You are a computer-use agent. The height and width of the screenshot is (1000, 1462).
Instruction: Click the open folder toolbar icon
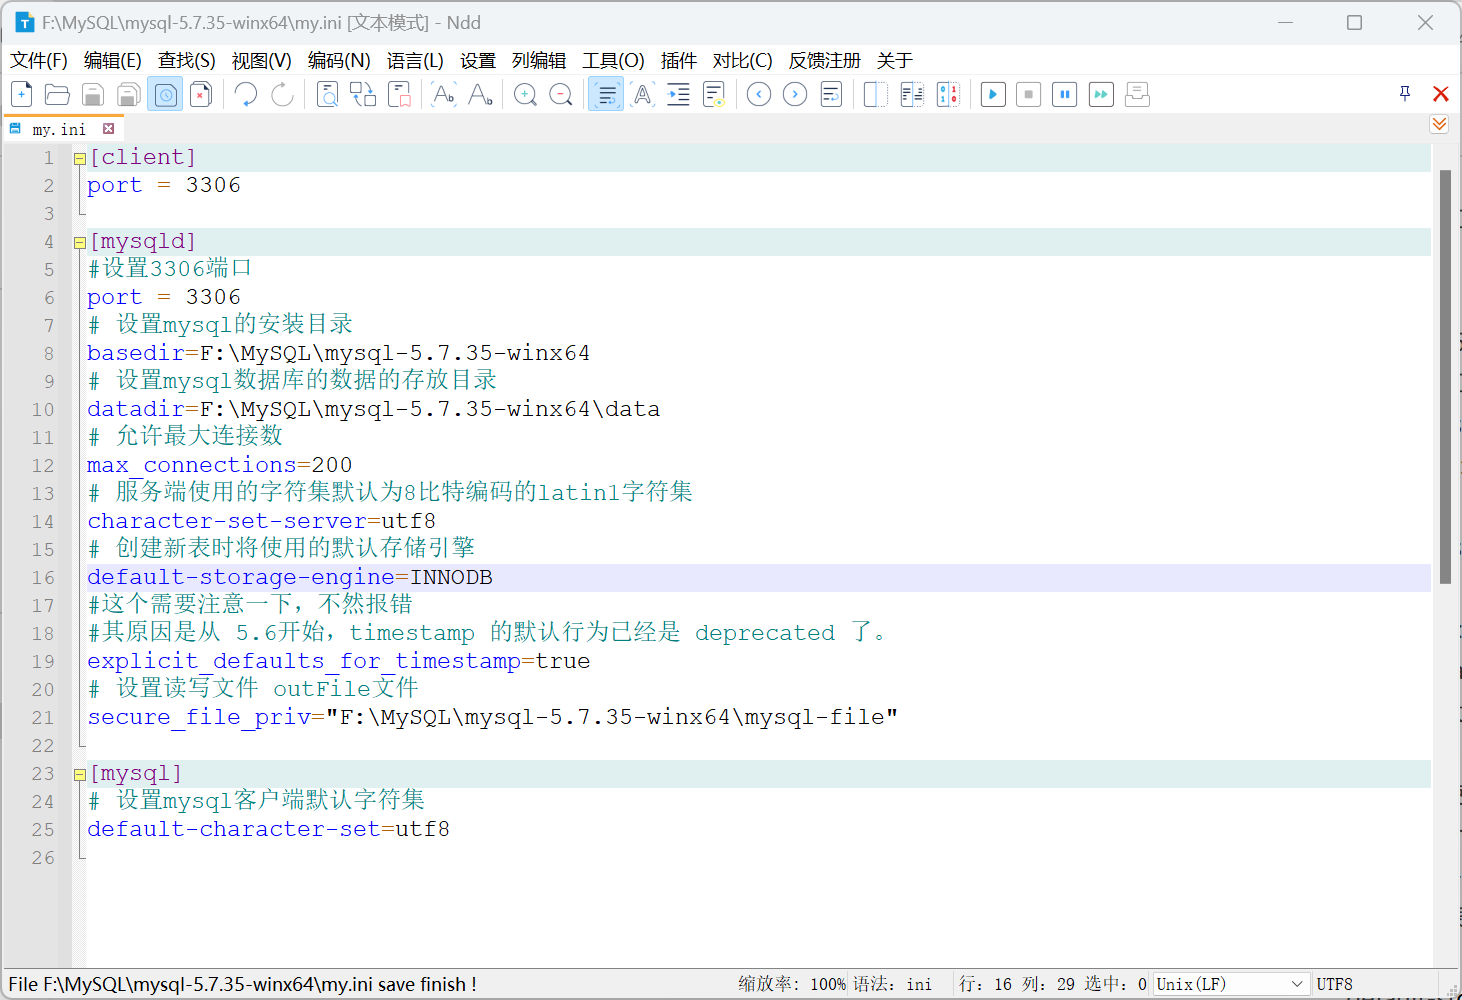point(57,95)
